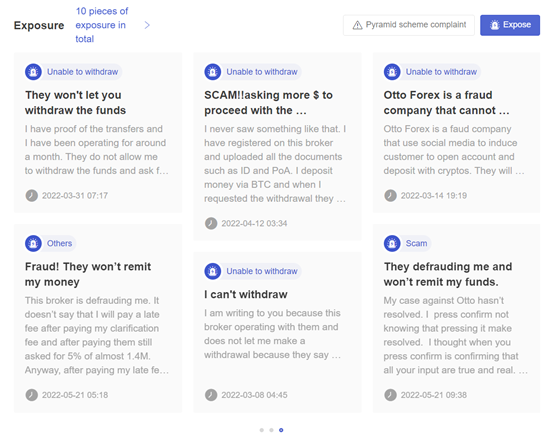Select the third active carousel page dot
Image resolution: width=554 pixels, height=435 pixels.
281,430
